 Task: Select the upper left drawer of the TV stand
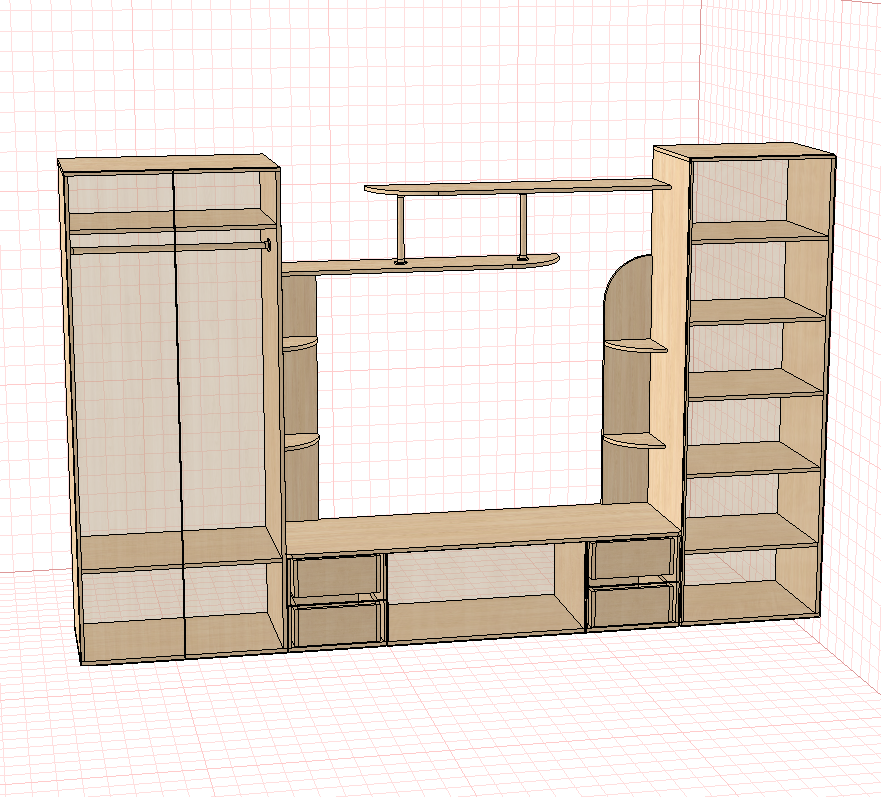335,575
